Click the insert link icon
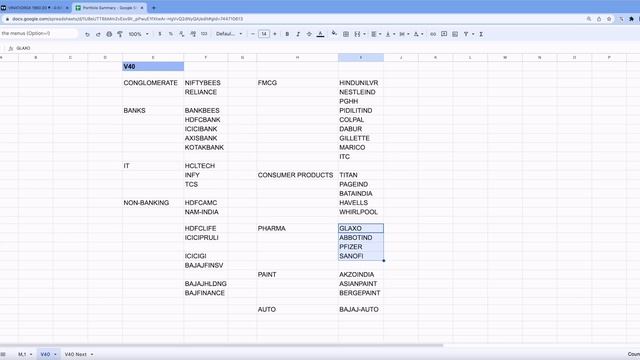640x360 pixels. tap(433, 34)
